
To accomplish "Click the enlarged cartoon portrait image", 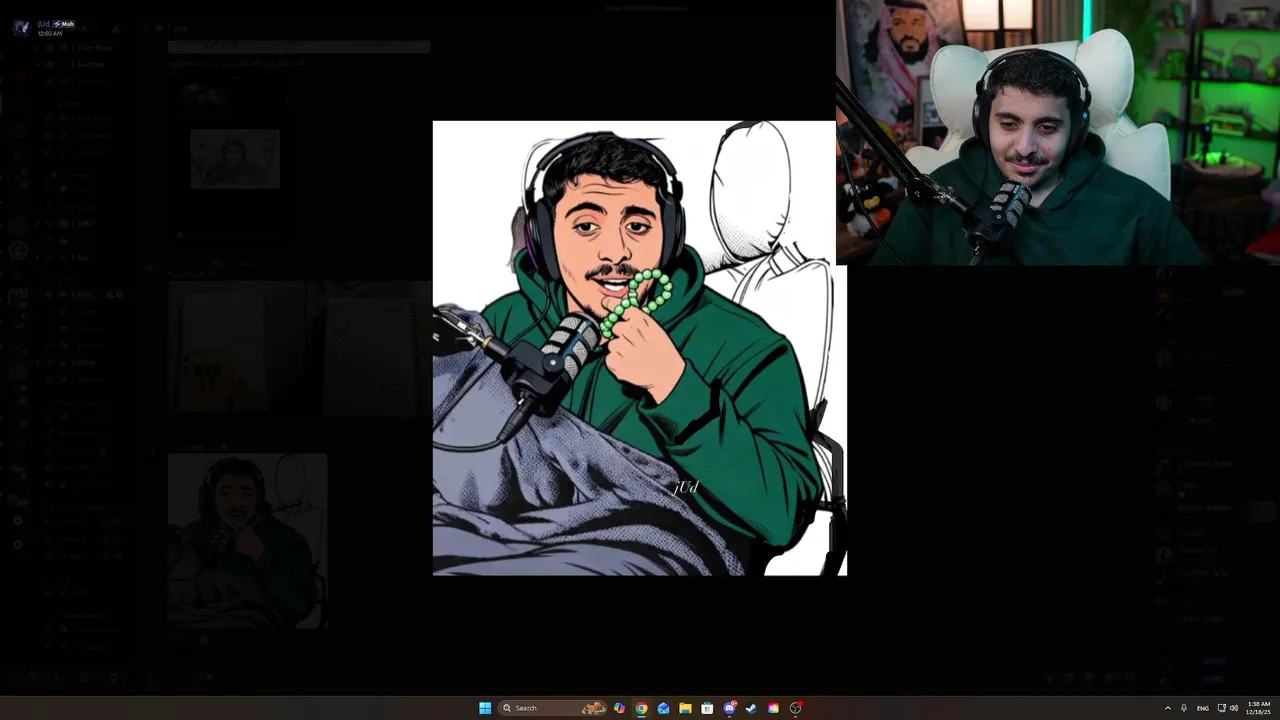I will pyautogui.click(x=640, y=348).
